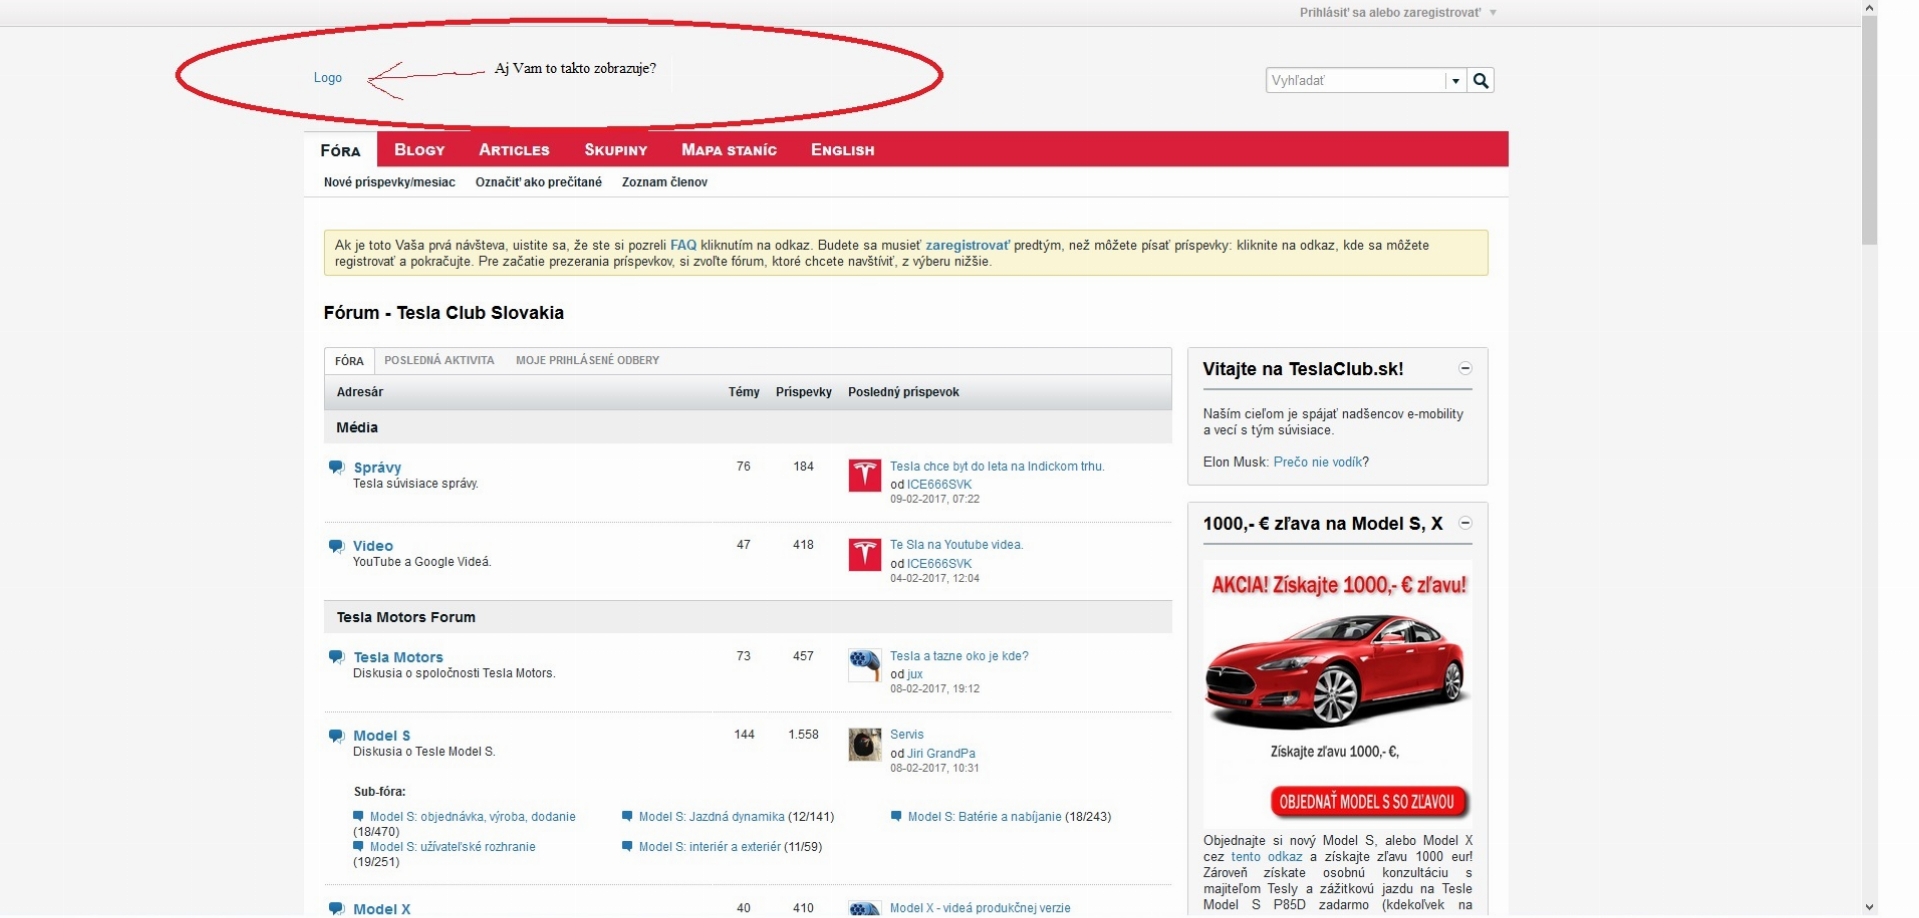Open the Mapa staníc navigation tab
The image size is (1919, 918).
click(729, 150)
